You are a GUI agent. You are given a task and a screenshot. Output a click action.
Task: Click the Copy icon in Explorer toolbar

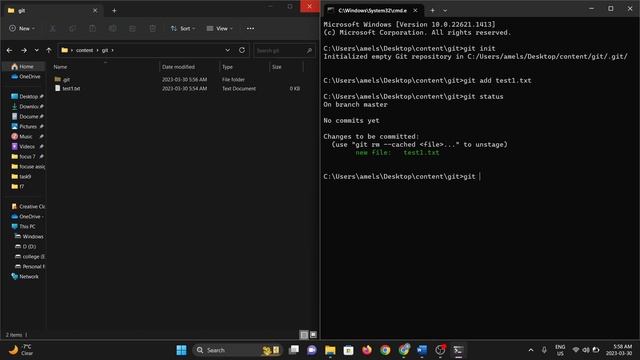(73, 29)
